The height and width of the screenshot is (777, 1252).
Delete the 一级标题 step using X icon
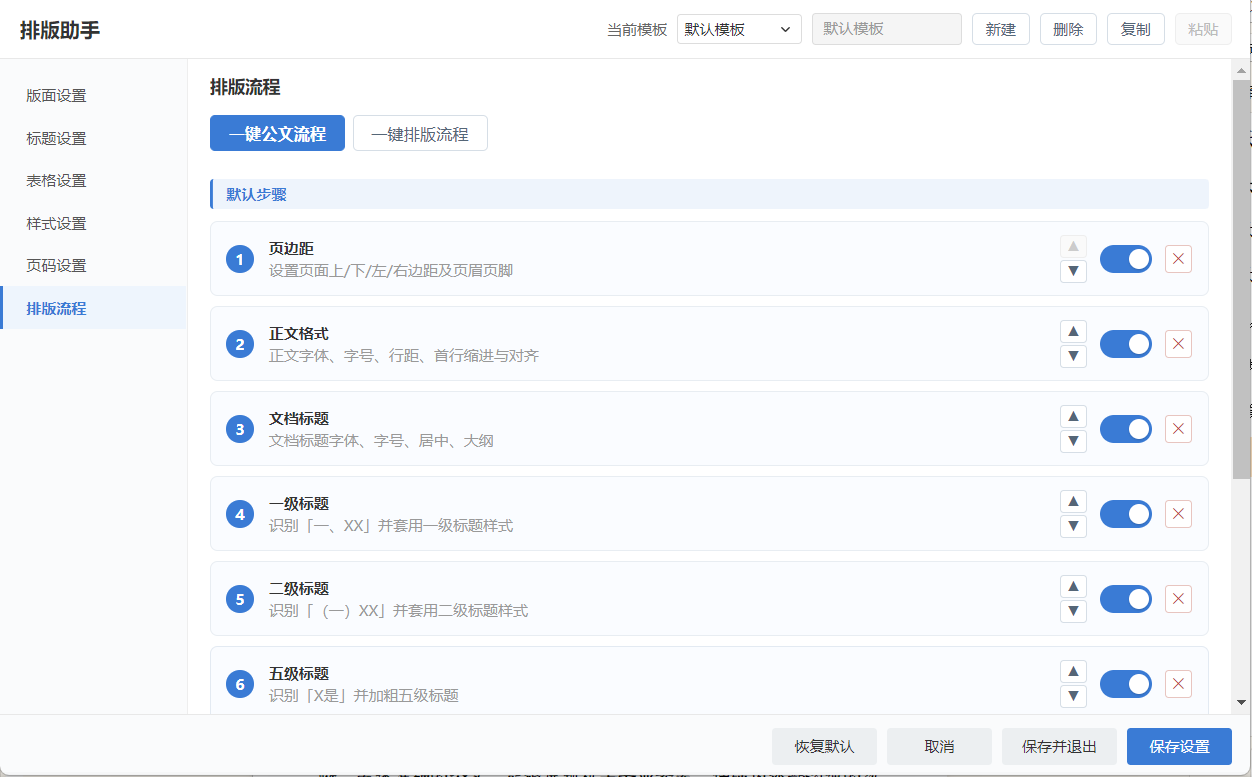[x=1178, y=514]
